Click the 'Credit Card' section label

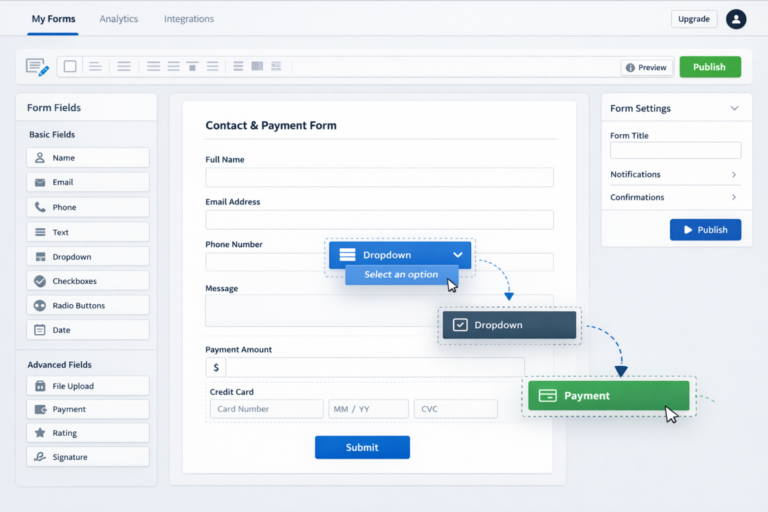tap(231, 392)
